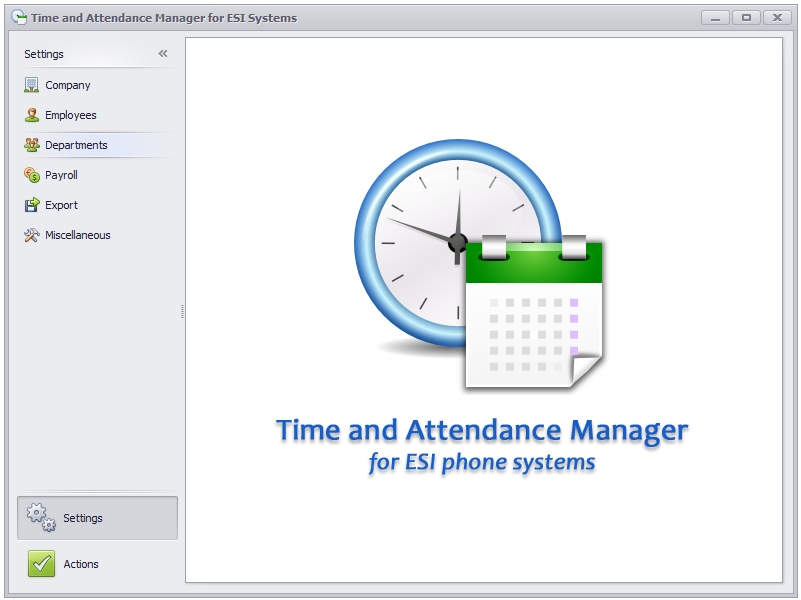Click the app icon in title bar
This screenshot has height=600, width=801.
19,17
